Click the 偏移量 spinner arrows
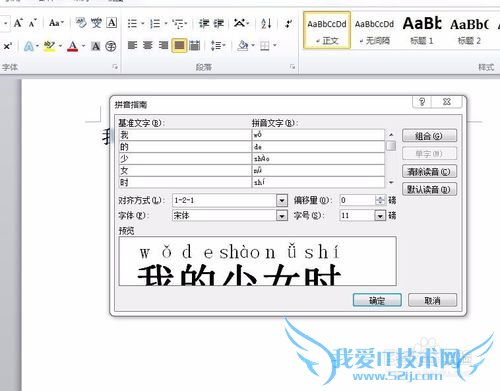500x391 pixels. coord(380,200)
